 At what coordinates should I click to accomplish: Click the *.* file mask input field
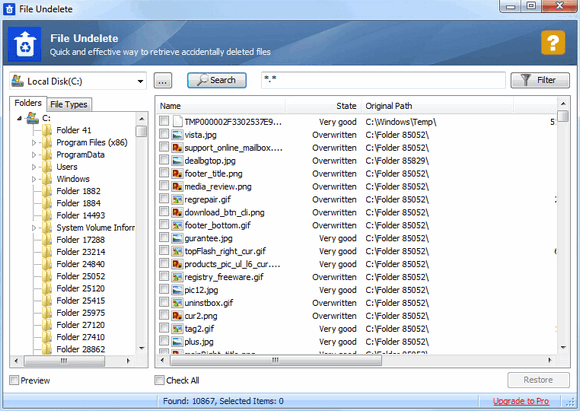383,80
